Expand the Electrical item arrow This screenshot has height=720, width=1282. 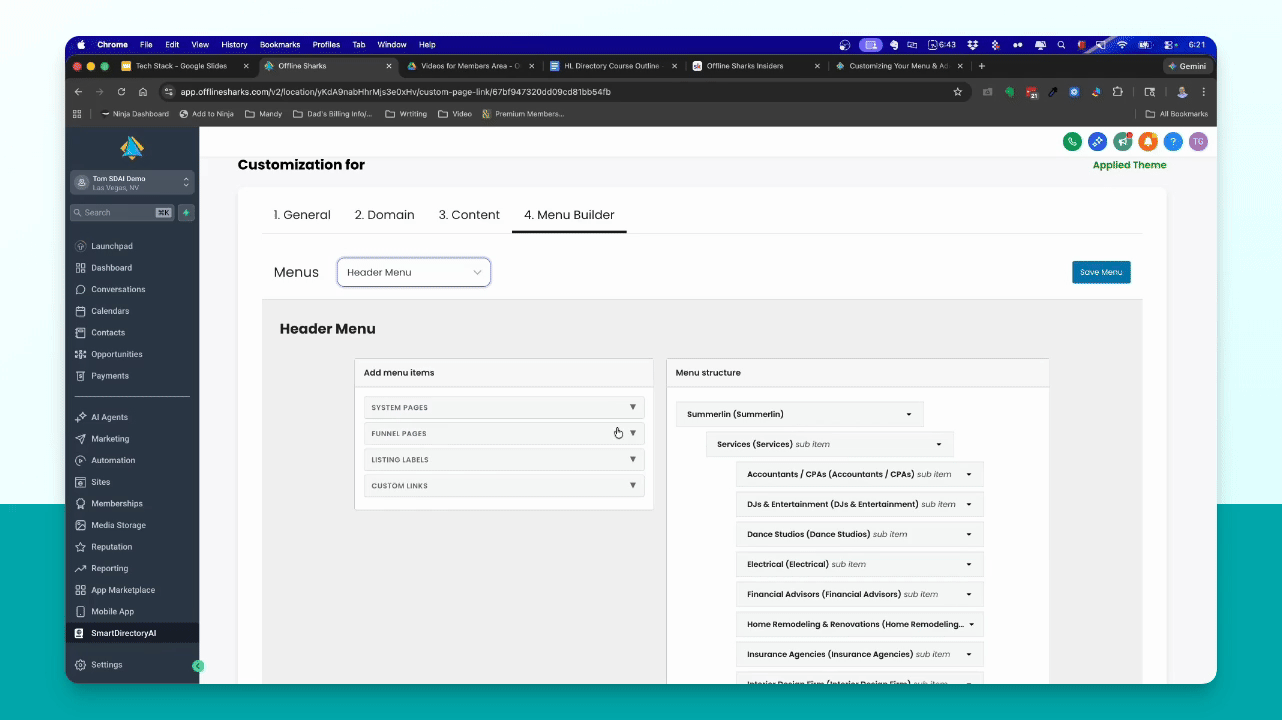coord(969,564)
